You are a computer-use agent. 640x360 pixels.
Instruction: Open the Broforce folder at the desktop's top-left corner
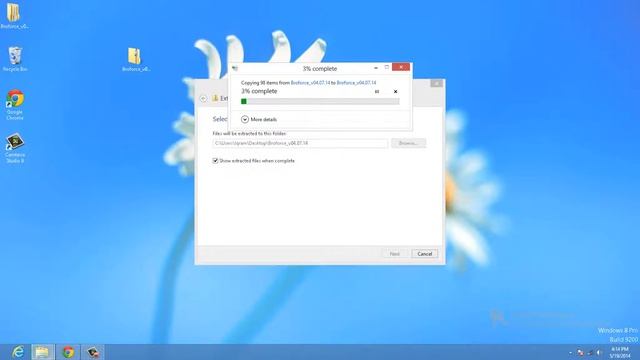[13, 15]
